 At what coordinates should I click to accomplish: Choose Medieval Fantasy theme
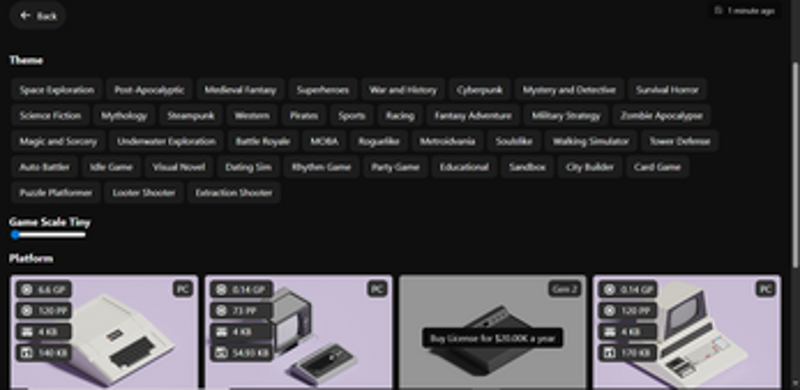tap(240, 90)
